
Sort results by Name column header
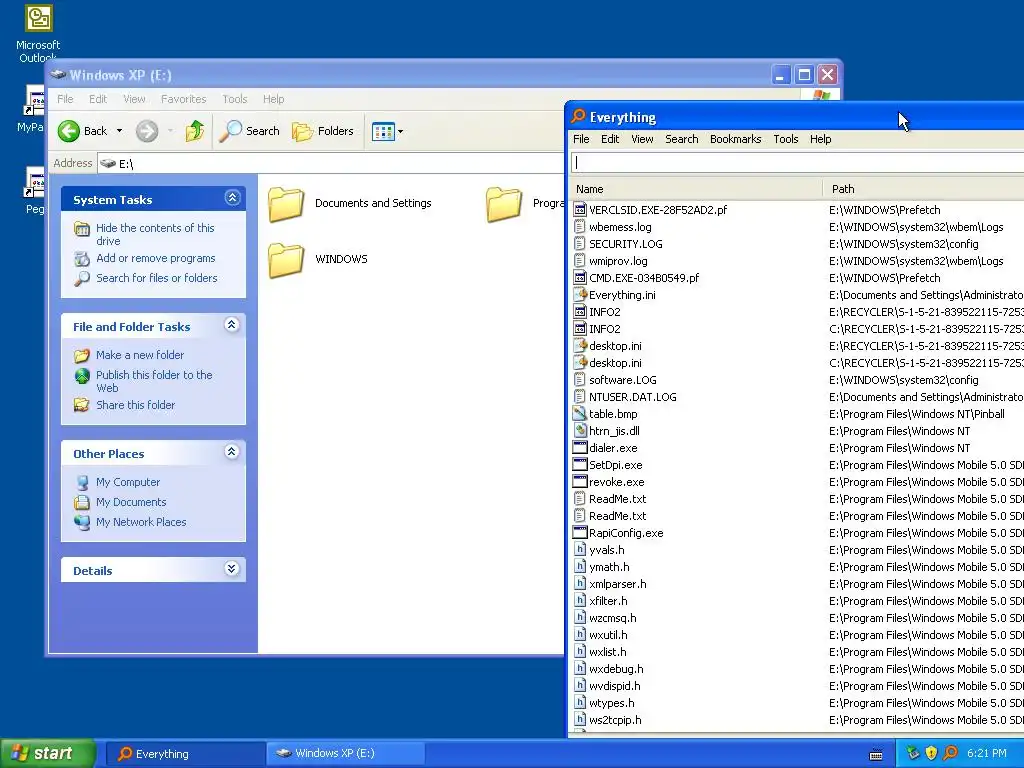[x=696, y=189]
